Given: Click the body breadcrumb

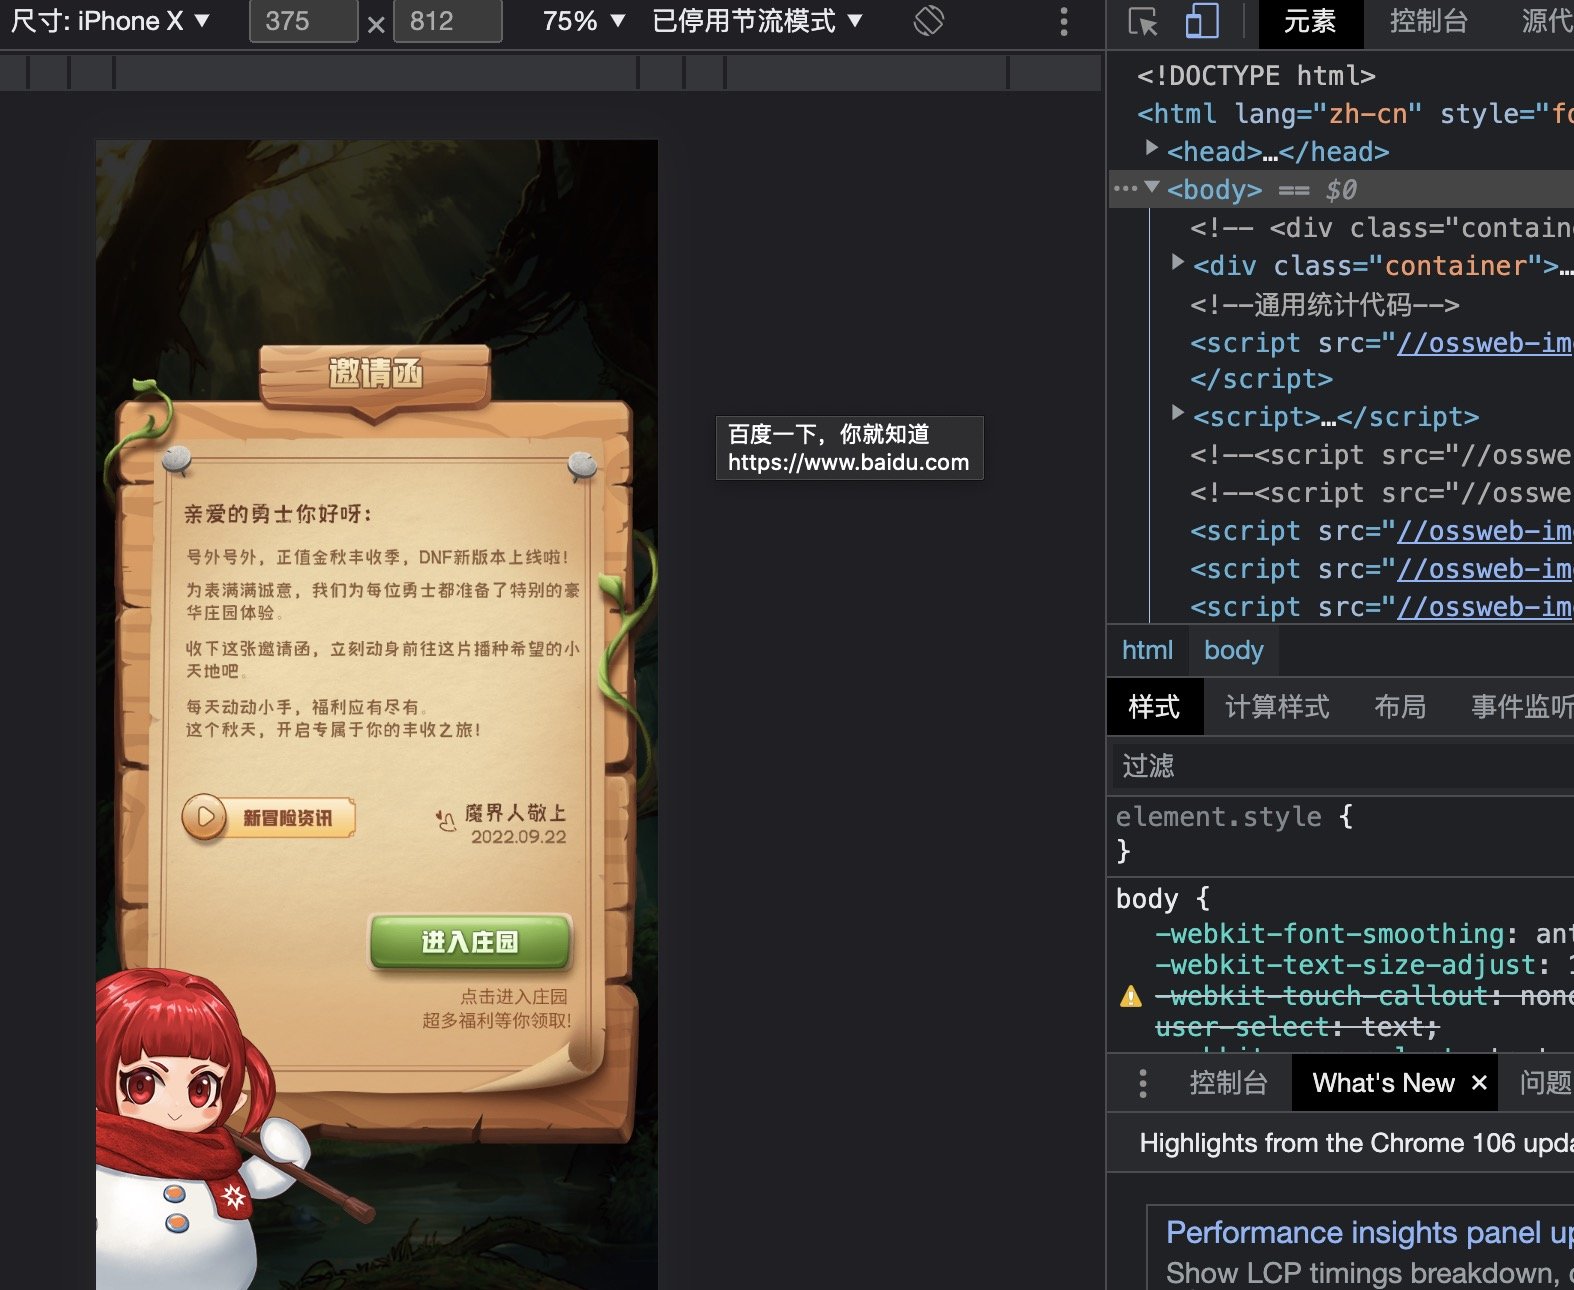Looking at the screenshot, I should coord(1233,650).
